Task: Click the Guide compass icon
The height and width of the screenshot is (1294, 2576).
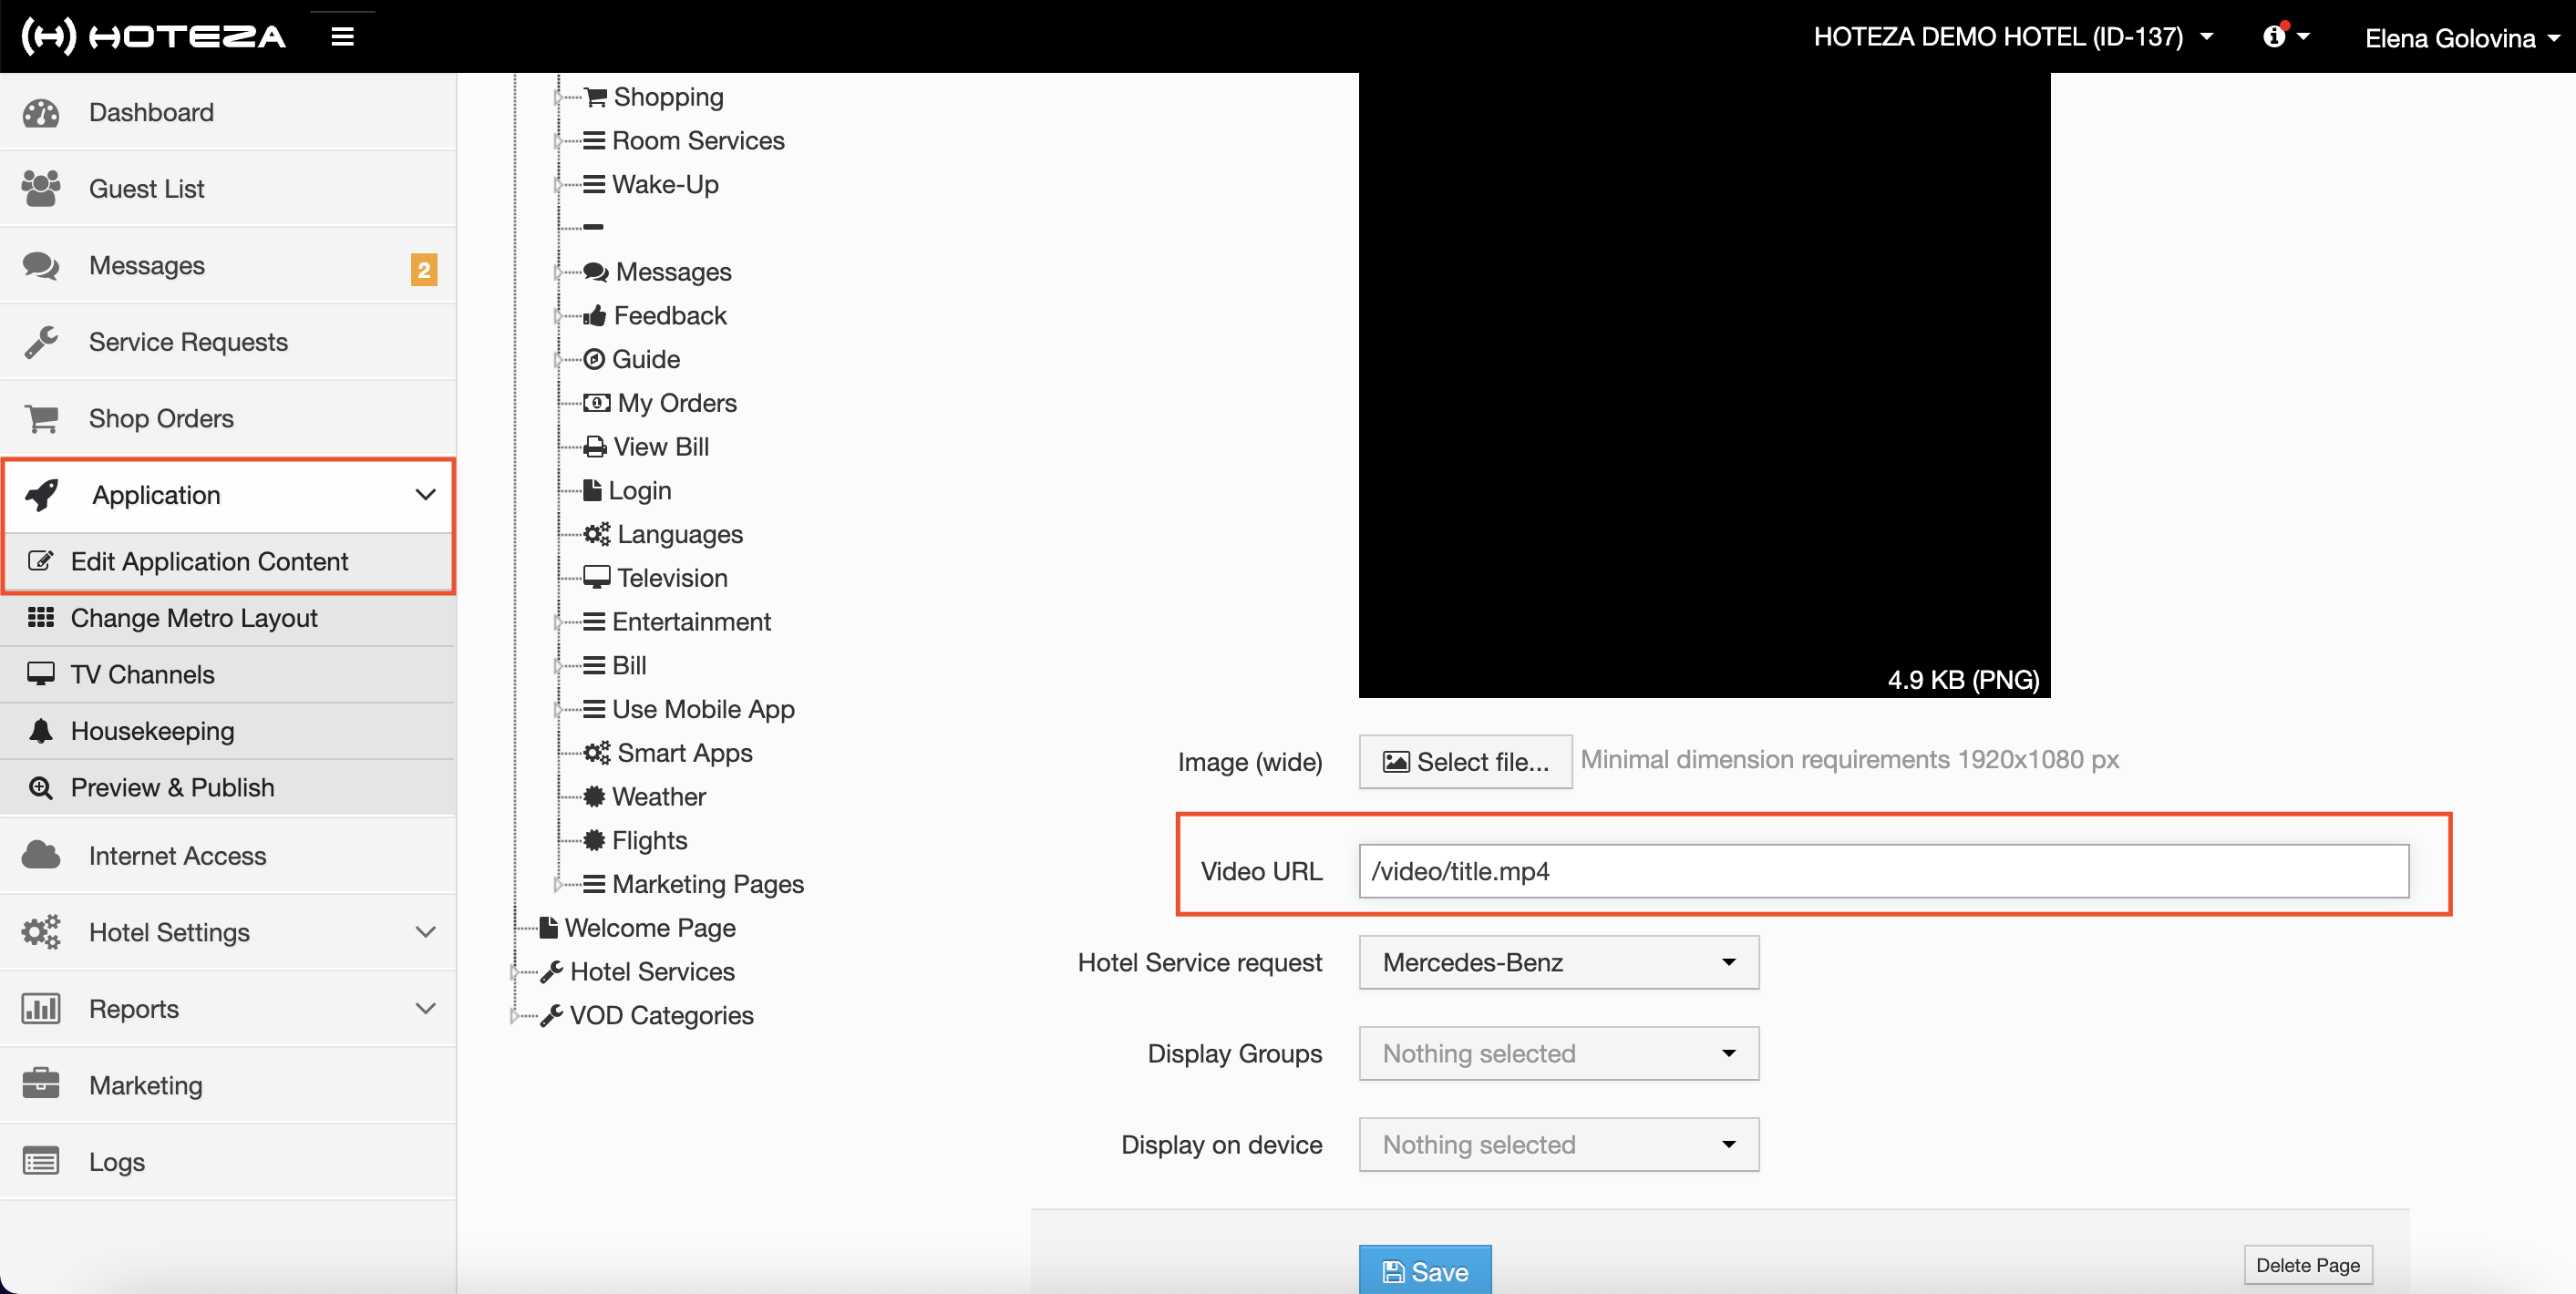Action: click(x=594, y=359)
